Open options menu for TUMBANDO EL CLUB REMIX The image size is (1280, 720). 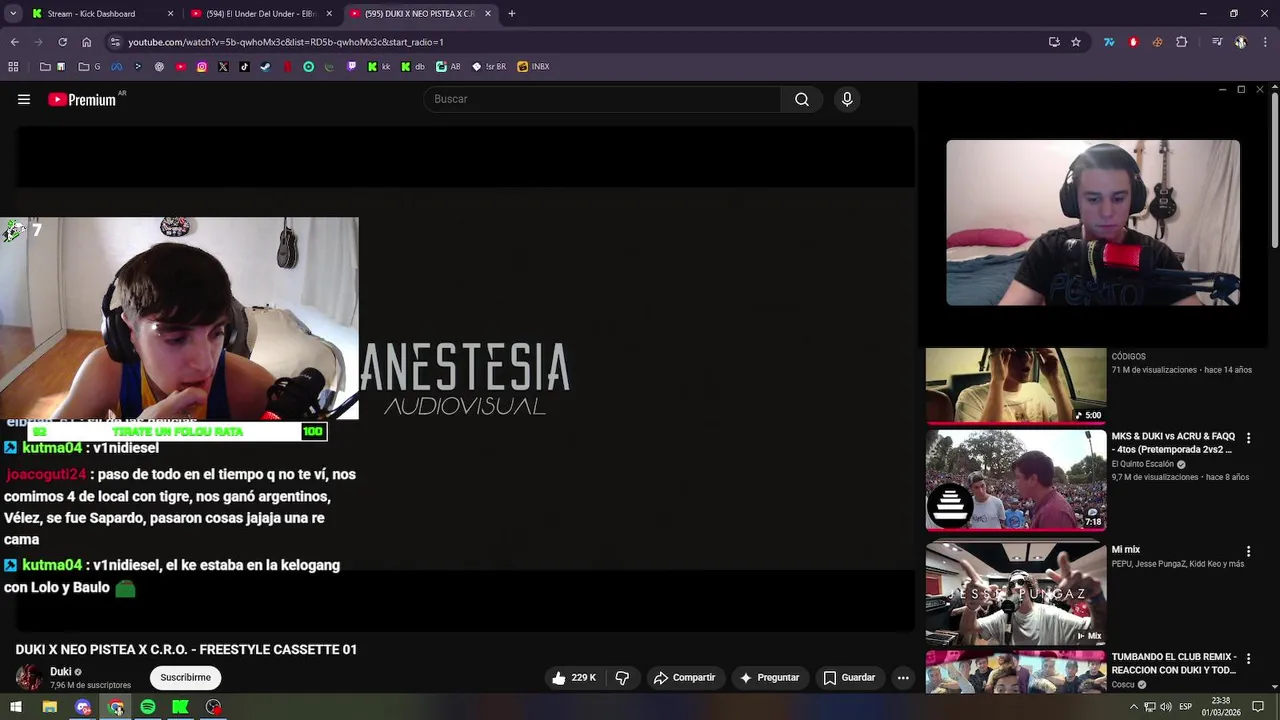[x=1248, y=659]
